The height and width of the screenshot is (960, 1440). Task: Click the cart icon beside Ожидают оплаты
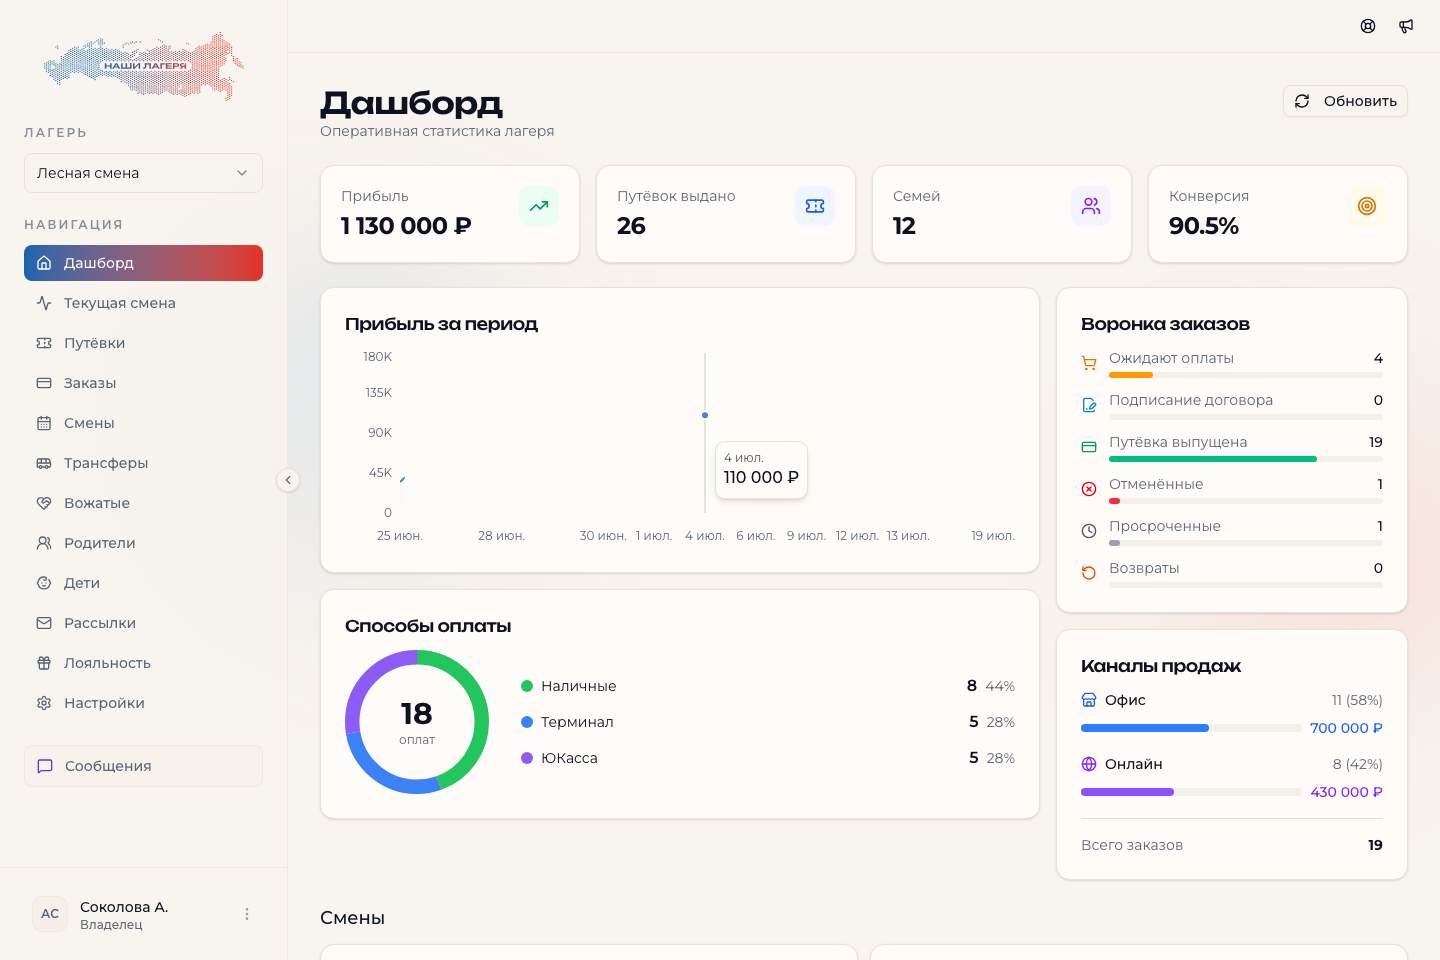[1089, 363]
